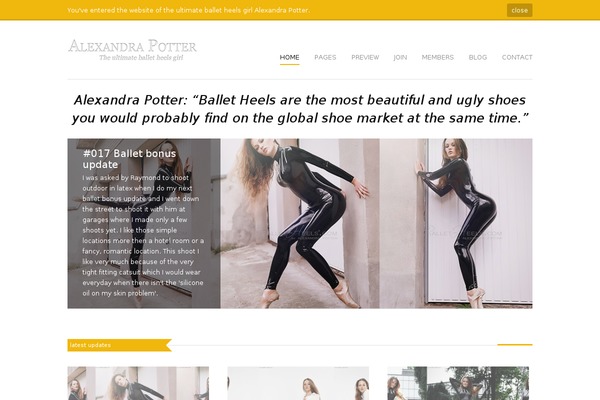This screenshot has width=600, height=400.
Task: Go to the Preview page
Action: [x=365, y=57]
